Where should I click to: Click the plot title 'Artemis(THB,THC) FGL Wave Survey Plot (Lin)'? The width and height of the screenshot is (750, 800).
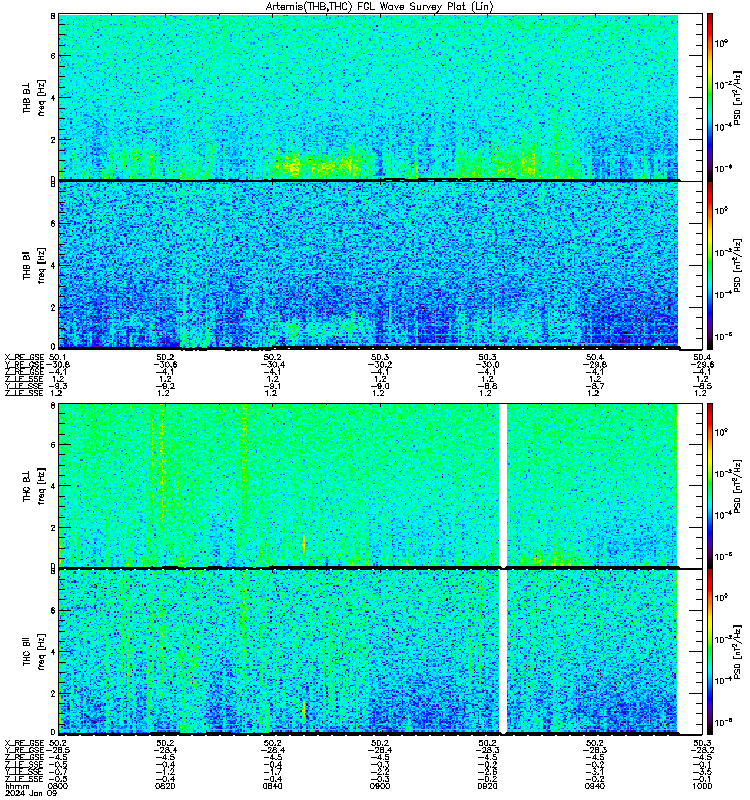click(379, 7)
